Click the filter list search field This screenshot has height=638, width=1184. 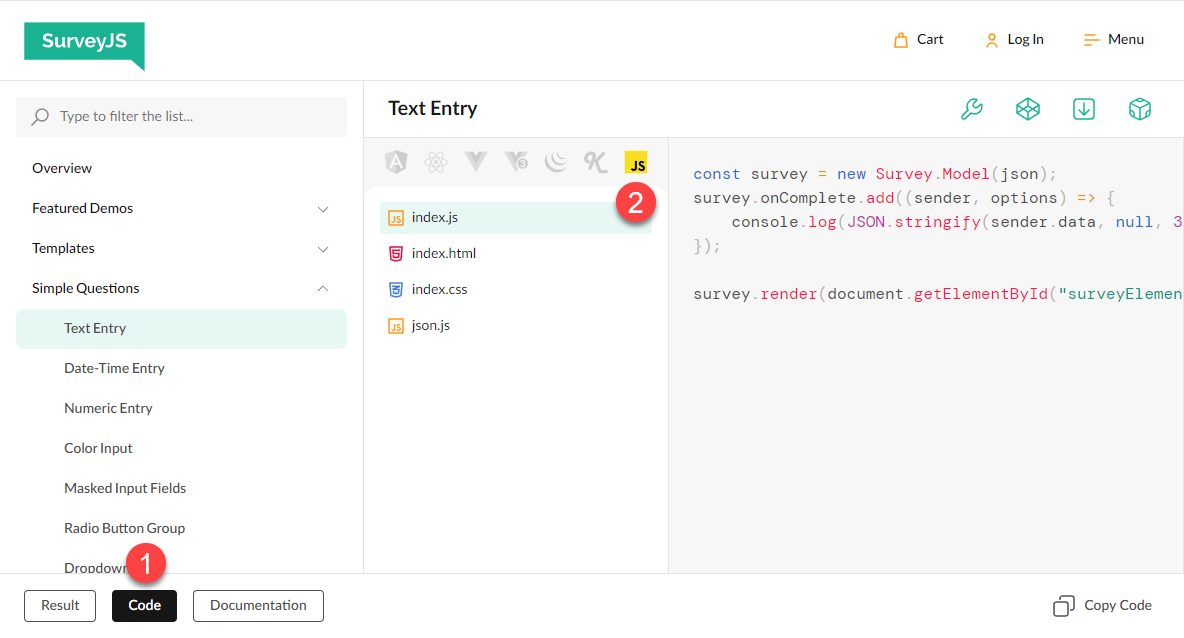tap(181, 117)
